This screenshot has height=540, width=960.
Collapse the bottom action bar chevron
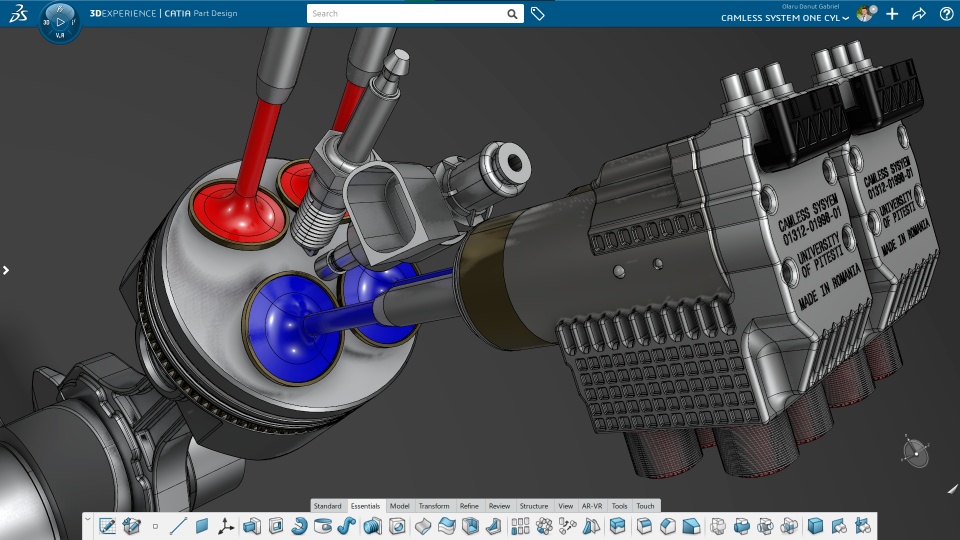coord(88,520)
